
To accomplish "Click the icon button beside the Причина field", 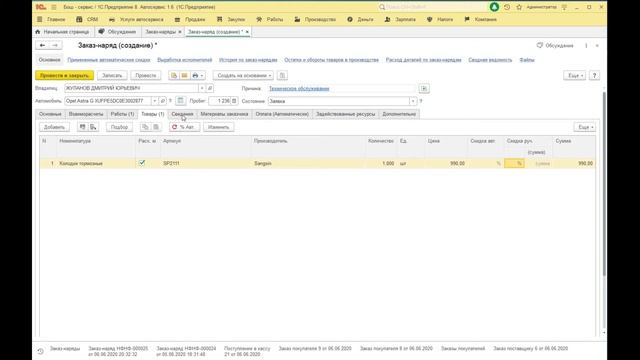I will click(x=424, y=88).
